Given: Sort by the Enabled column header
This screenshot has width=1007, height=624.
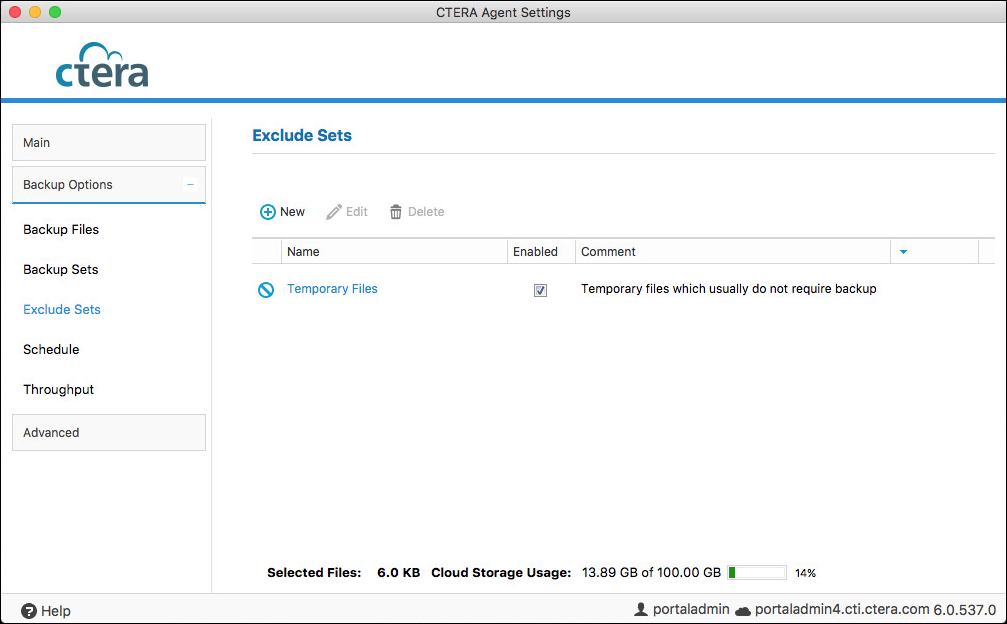Looking at the screenshot, I should click(x=541, y=252).
